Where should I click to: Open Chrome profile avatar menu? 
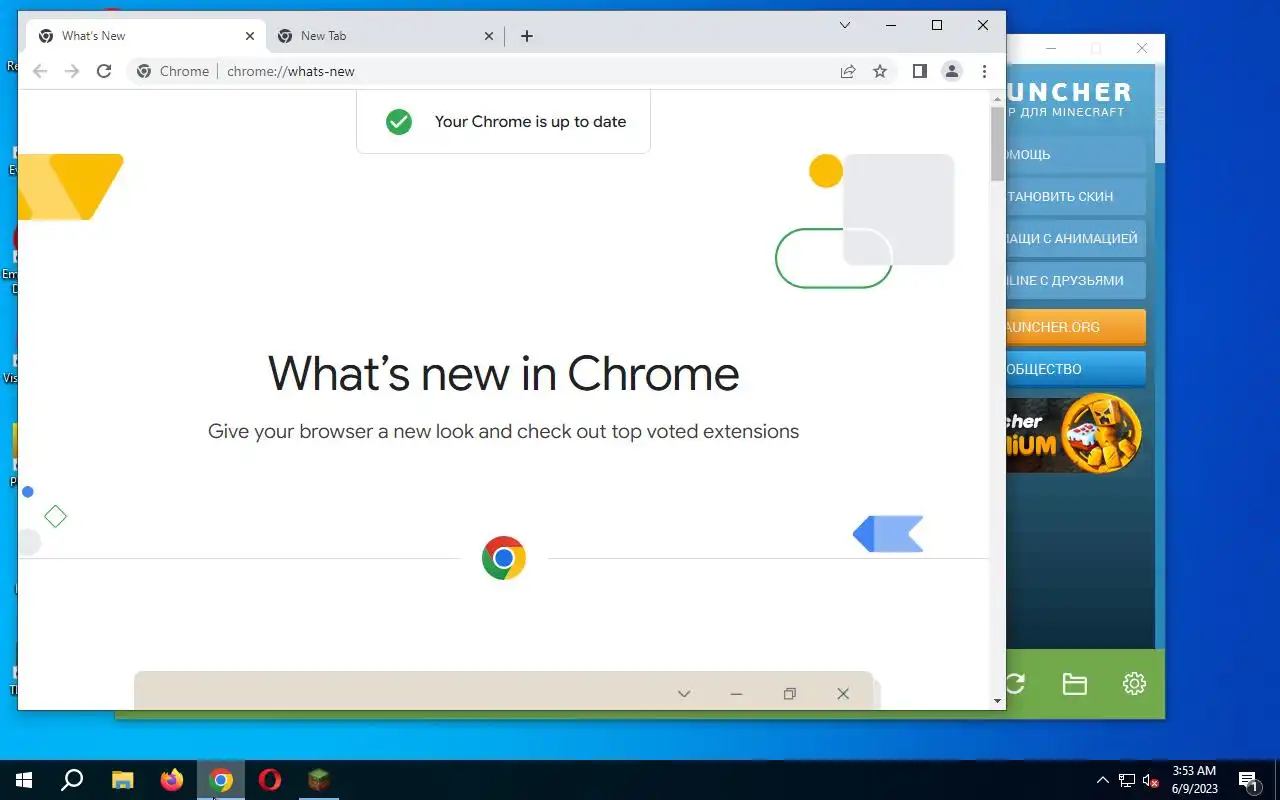click(x=952, y=71)
